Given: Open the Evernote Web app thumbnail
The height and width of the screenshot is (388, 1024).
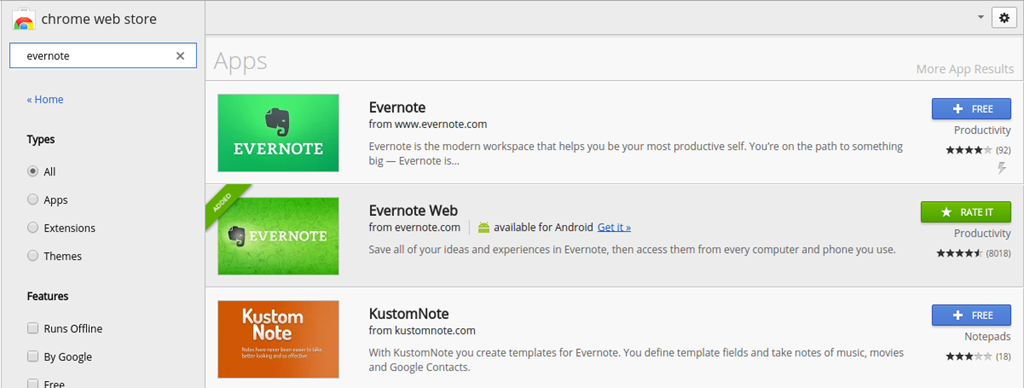Looking at the screenshot, I should click(x=278, y=236).
